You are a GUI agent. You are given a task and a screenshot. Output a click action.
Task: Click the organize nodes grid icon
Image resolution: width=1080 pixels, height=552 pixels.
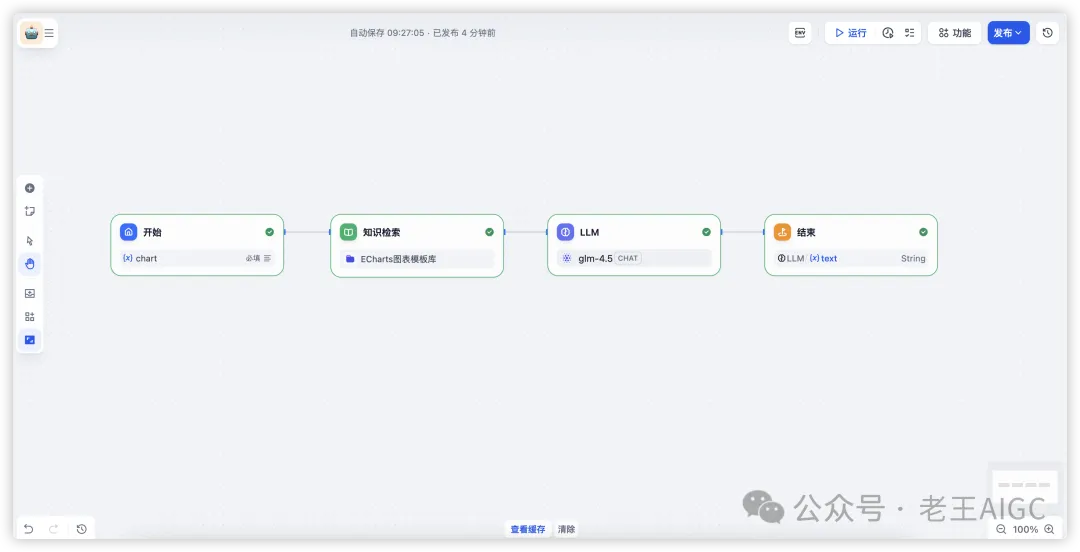(30, 317)
